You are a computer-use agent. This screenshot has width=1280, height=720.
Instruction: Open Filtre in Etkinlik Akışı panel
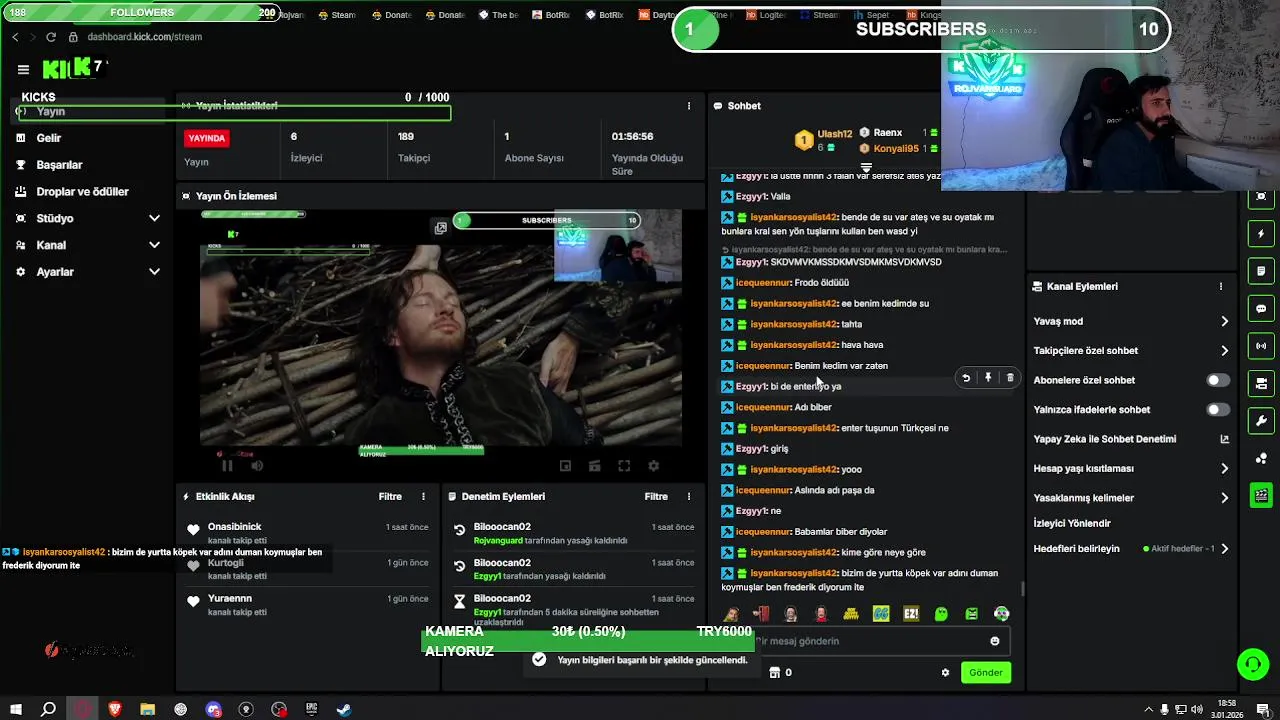tap(390, 496)
